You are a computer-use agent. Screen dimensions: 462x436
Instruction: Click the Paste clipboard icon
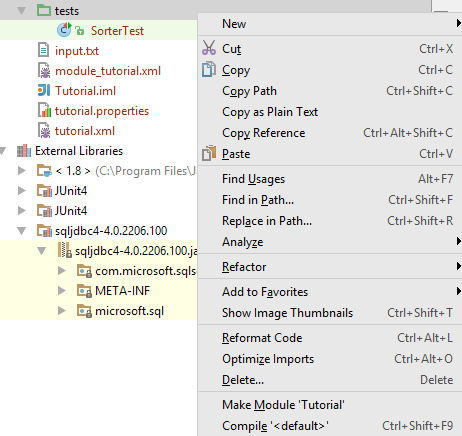click(x=209, y=153)
